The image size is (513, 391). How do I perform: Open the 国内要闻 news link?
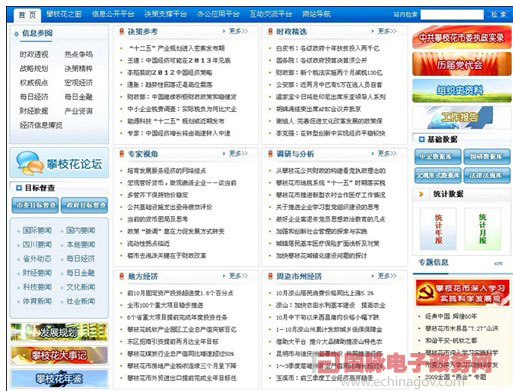point(81,230)
